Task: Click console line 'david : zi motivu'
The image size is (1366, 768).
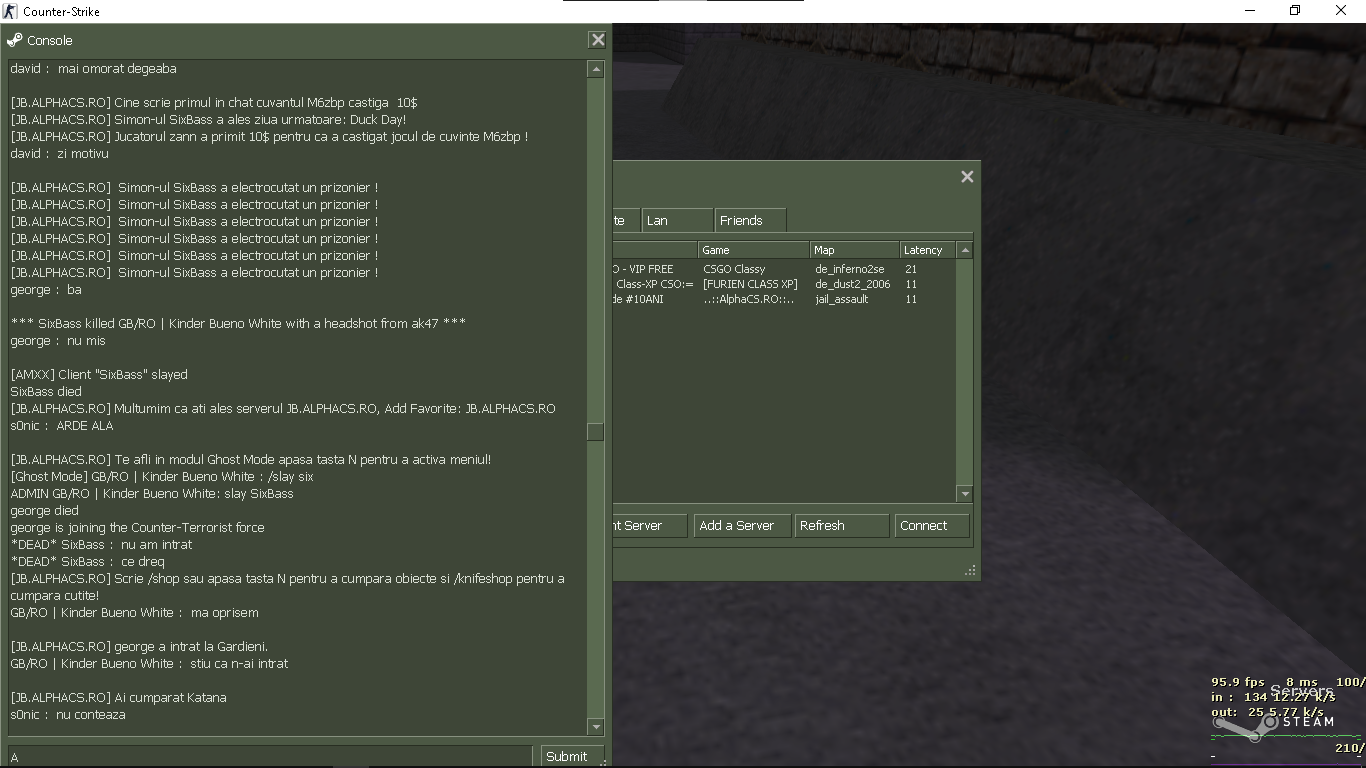Action: (x=60, y=154)
